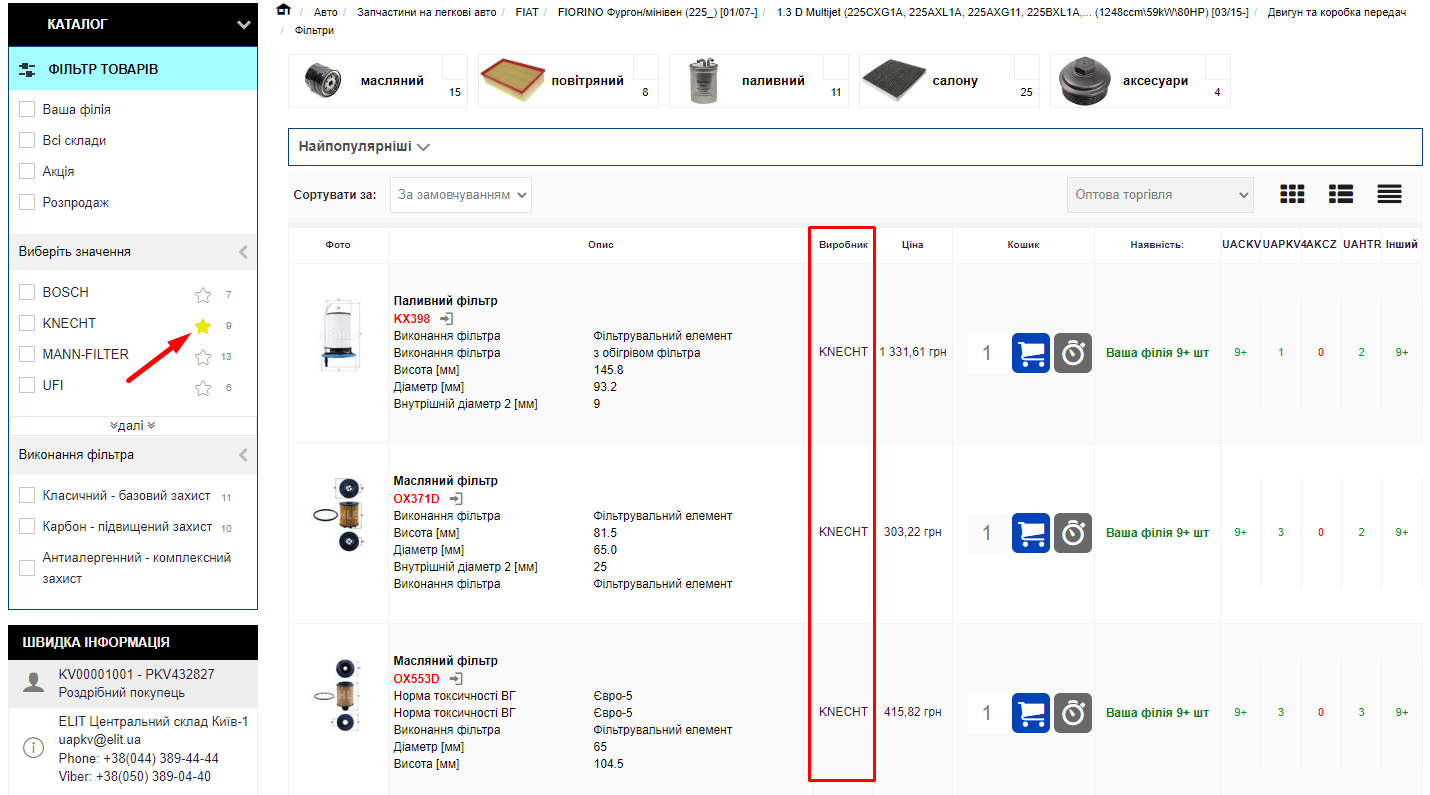Image resolution: width=1430 pixels, height=795 pixels.
Task: Toggle the favorite star next to BOSCH
Action: [203, 295]
